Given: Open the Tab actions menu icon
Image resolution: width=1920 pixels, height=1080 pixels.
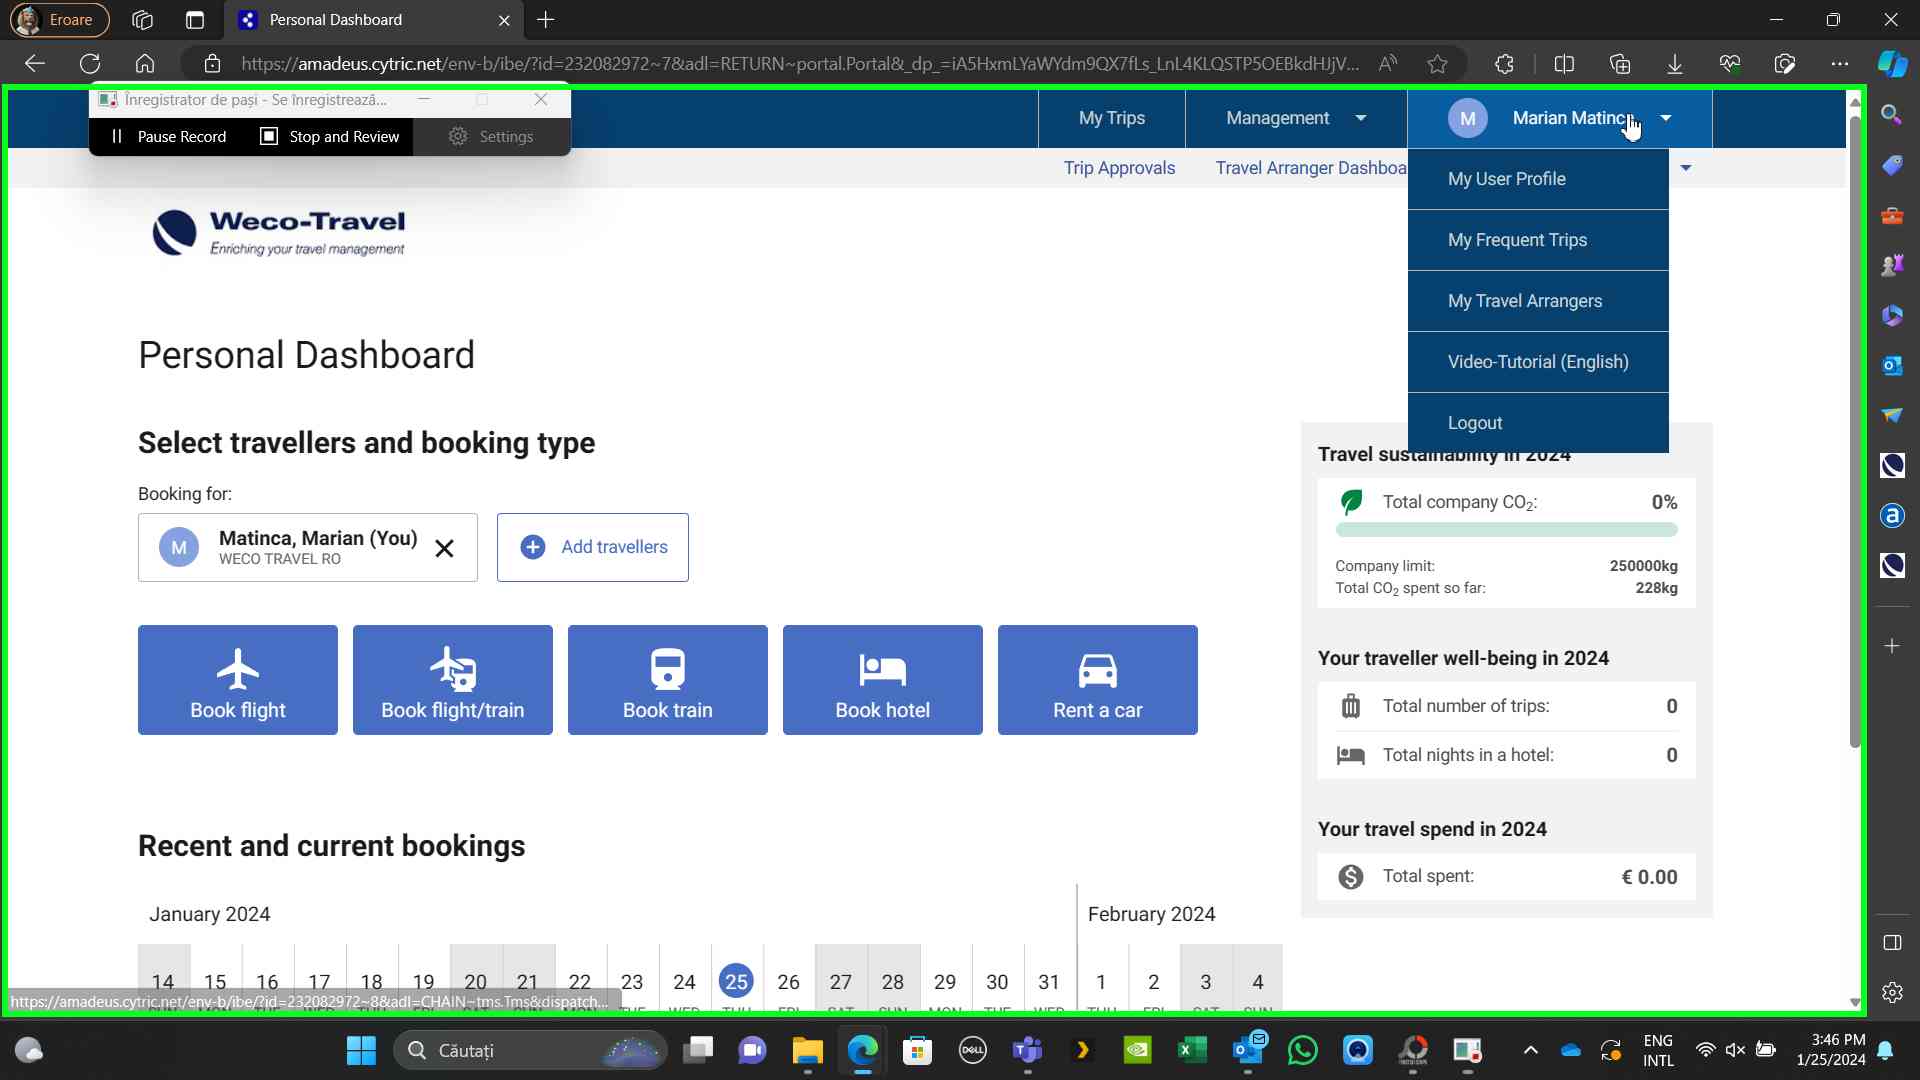Looking at the screenshot, I should (195, 20).
